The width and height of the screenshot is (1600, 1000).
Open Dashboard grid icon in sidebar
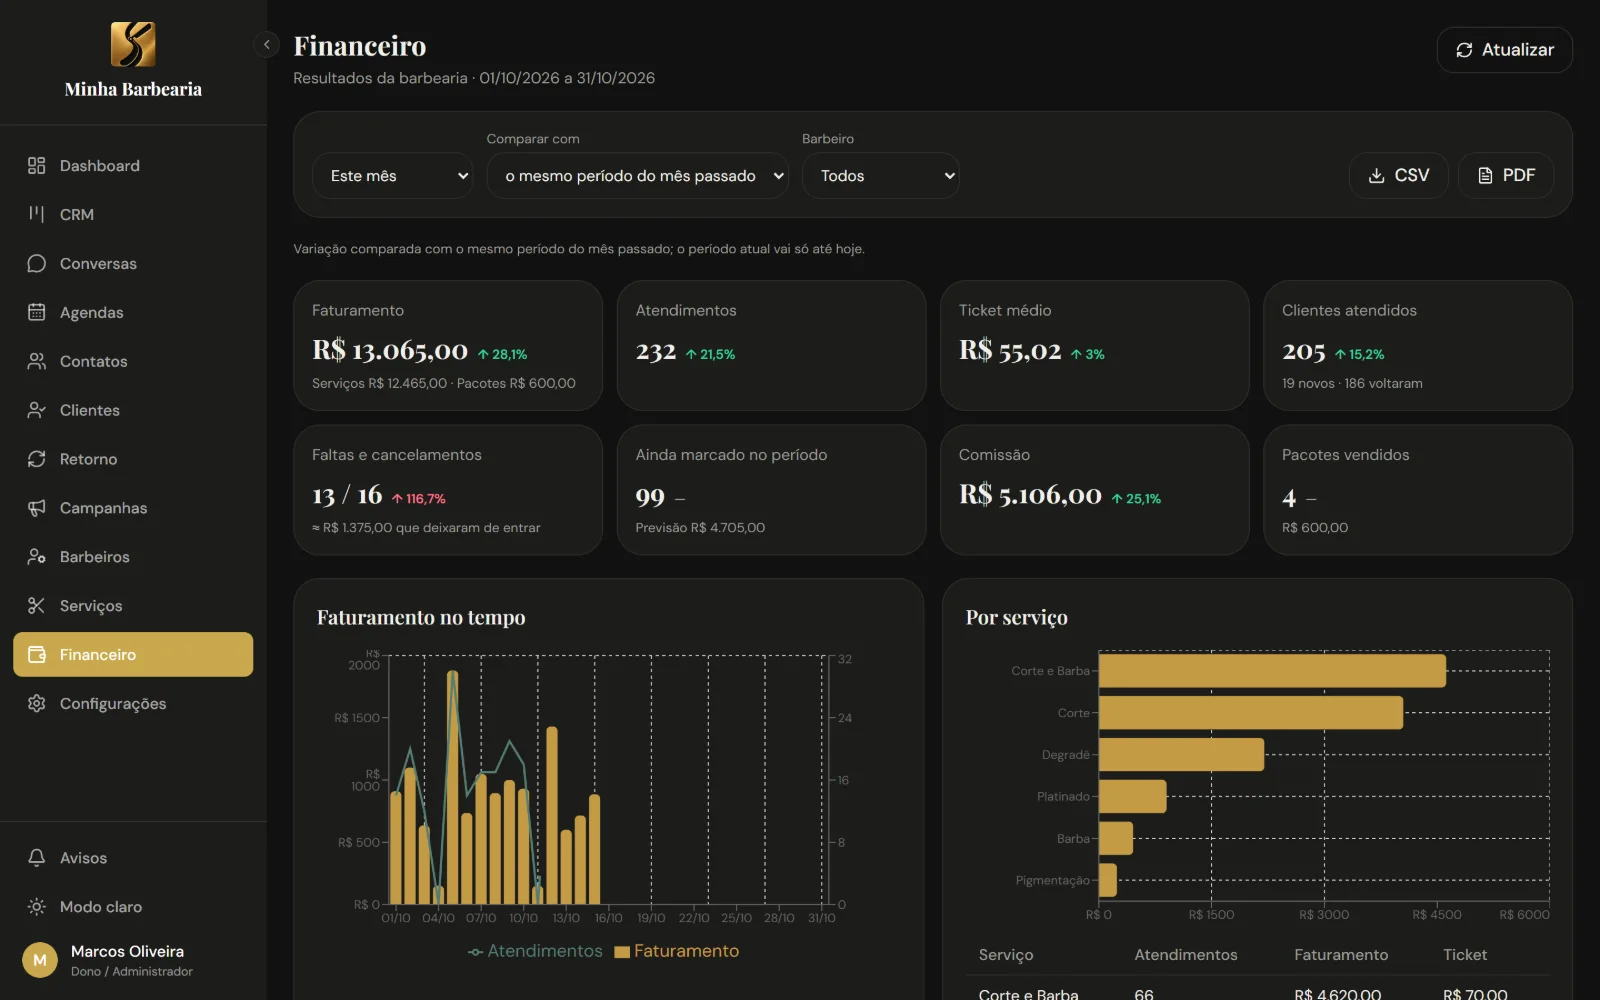[37, 166]
